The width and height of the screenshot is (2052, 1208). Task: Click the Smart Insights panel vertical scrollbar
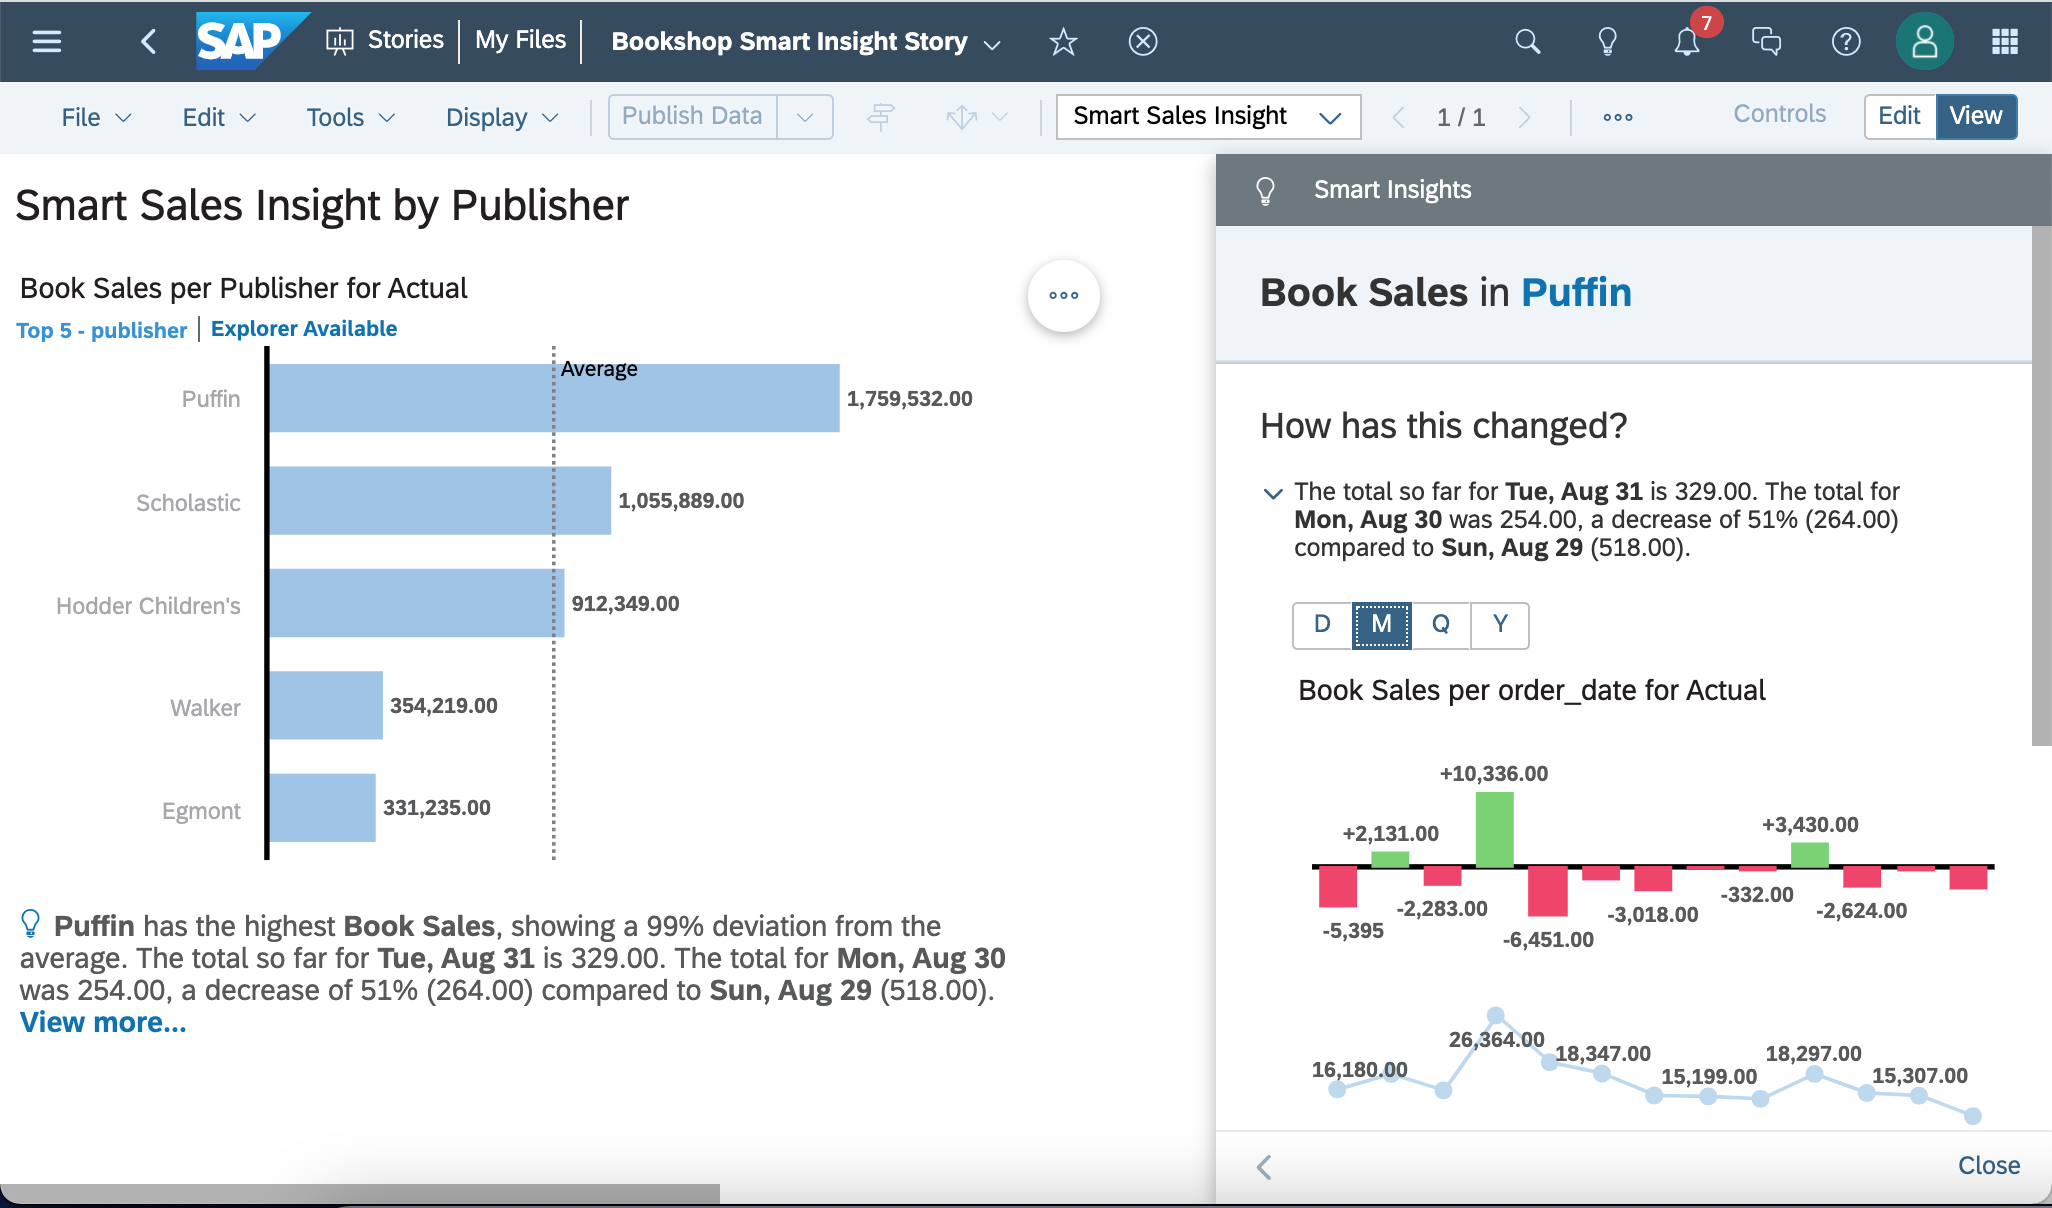pyautogui.click(x=2041, y=486)
